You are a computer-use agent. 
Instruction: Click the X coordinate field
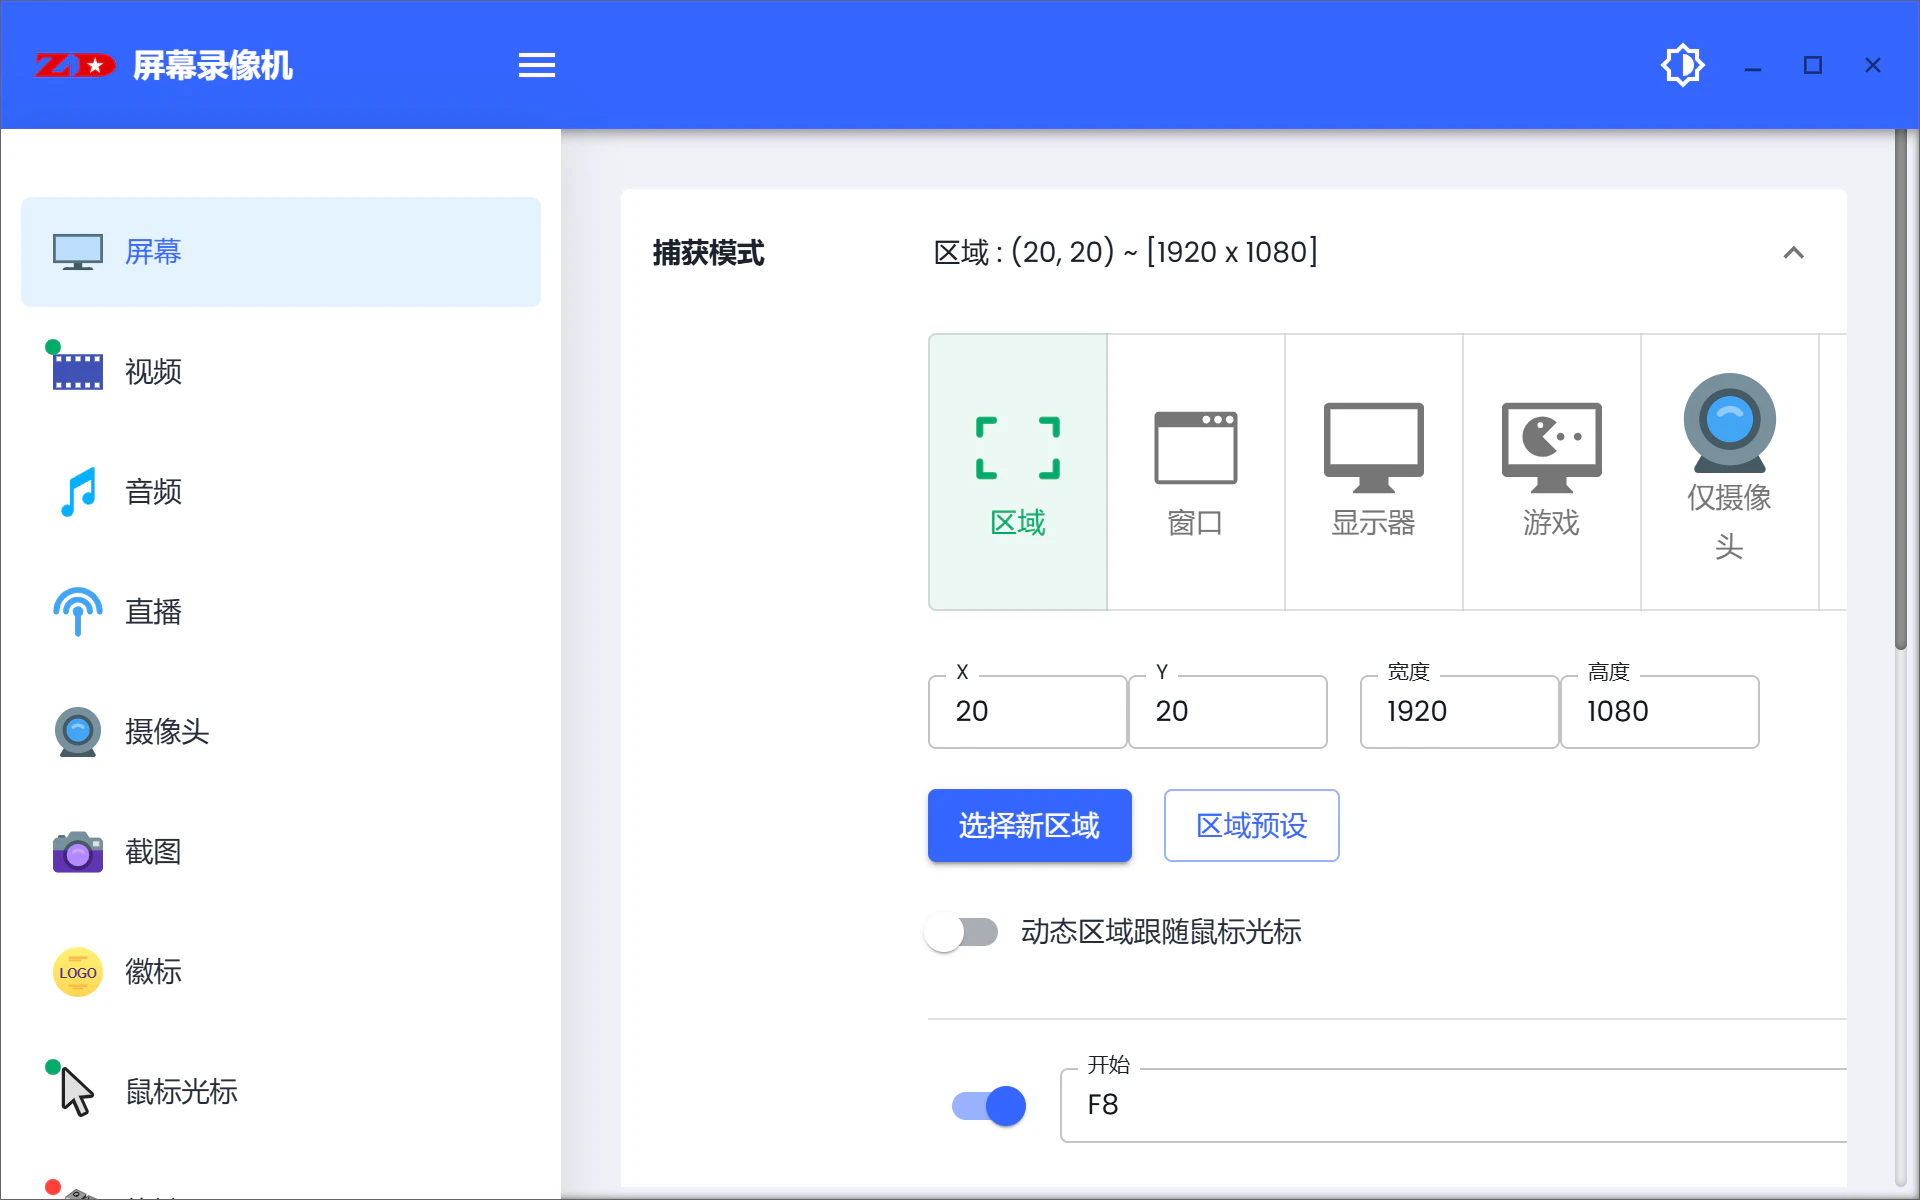[x=1027, y=712]
